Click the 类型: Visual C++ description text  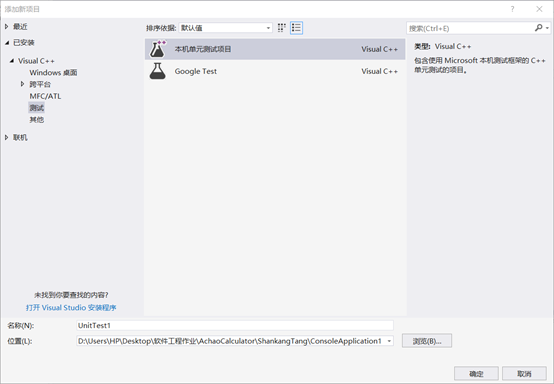(442, 46)
